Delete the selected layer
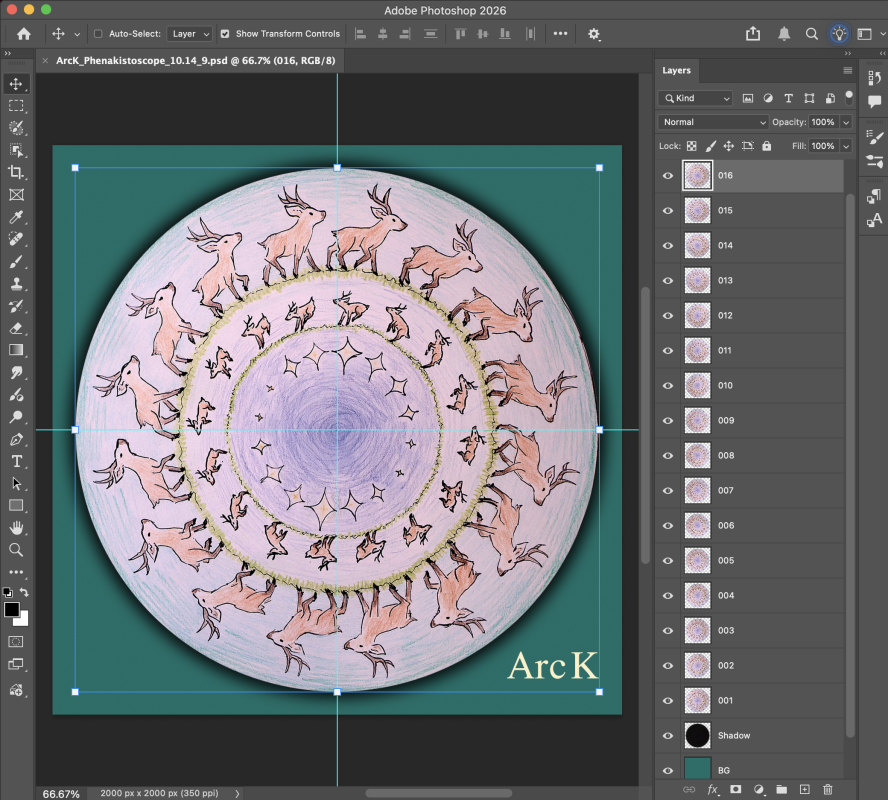The image size is (888, 800). [827, 789]
